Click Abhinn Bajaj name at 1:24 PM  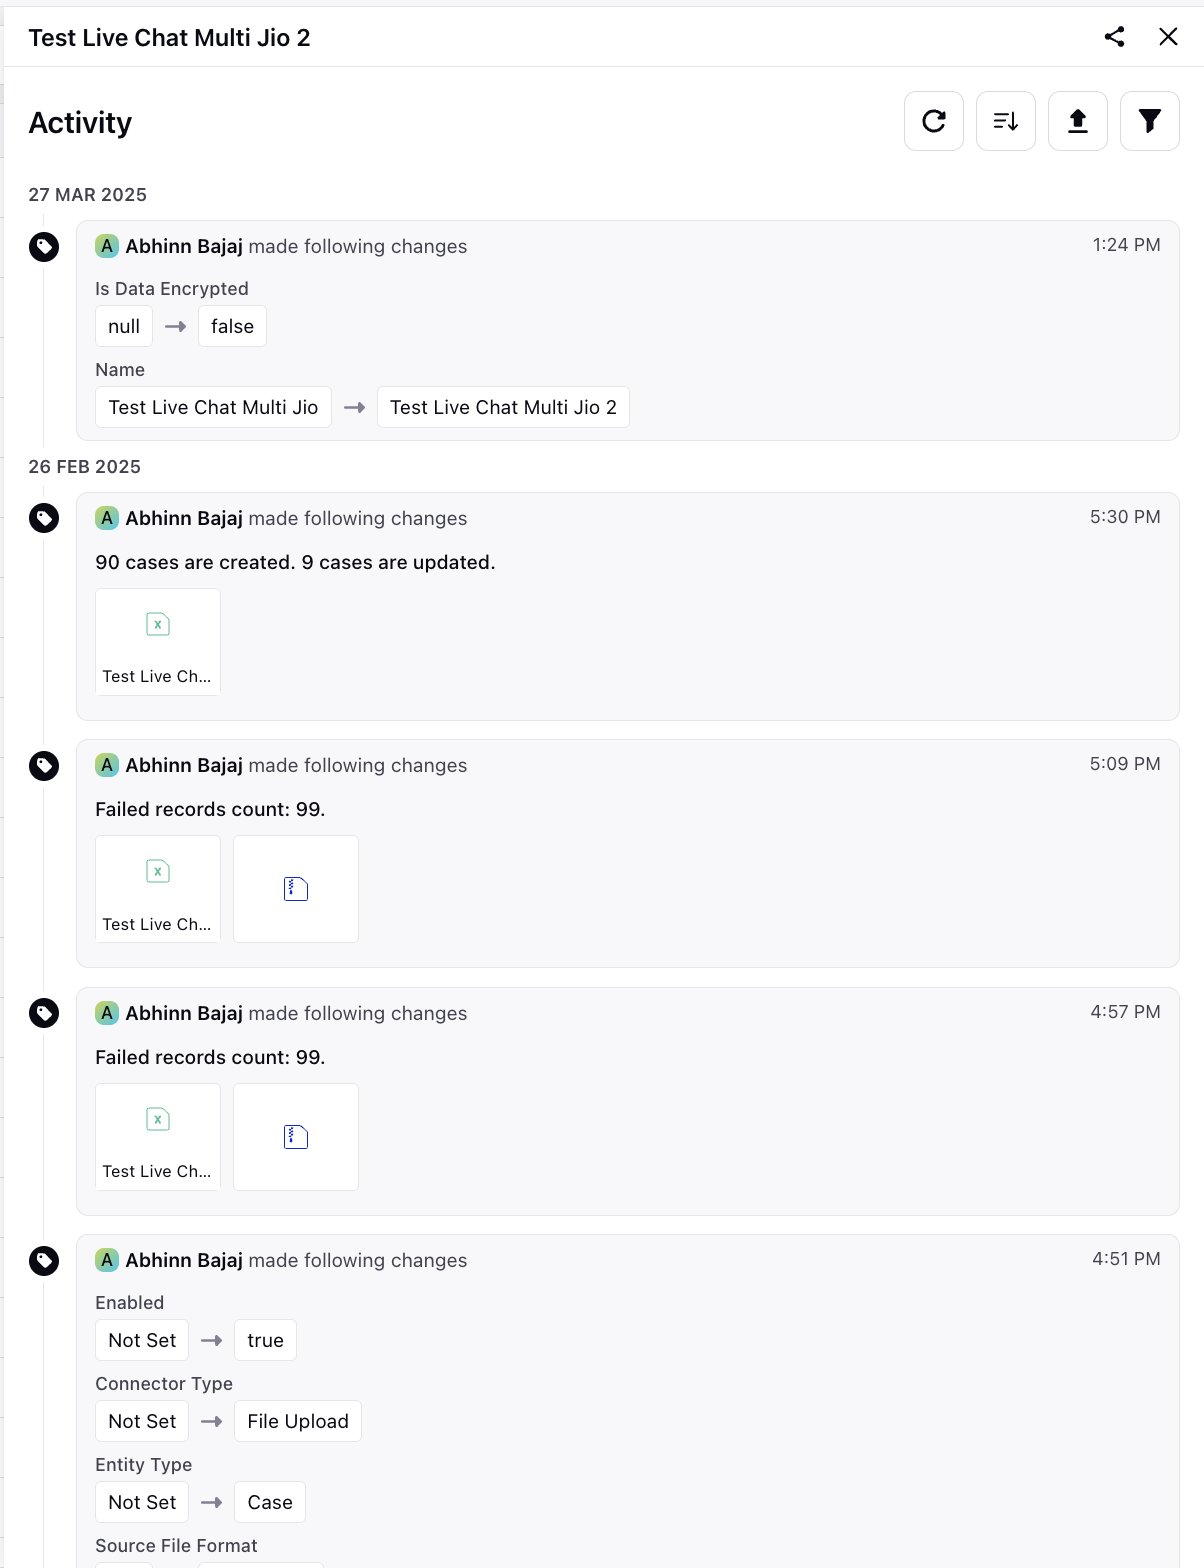[x=184, y=246]
